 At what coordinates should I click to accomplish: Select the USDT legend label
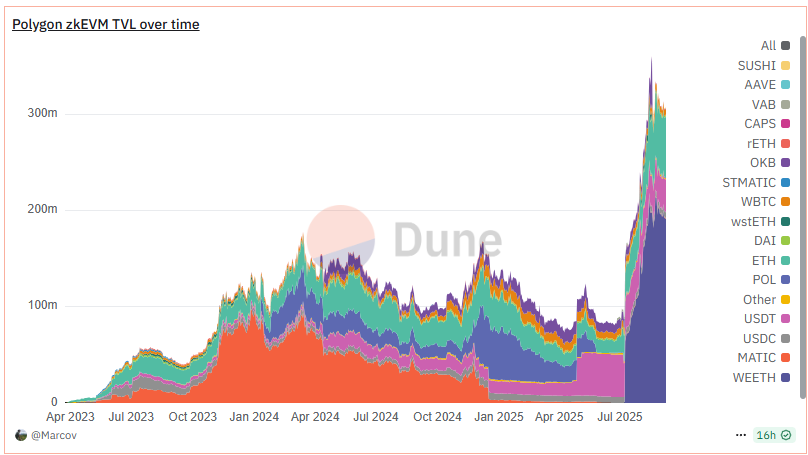[x=760, y=318]
